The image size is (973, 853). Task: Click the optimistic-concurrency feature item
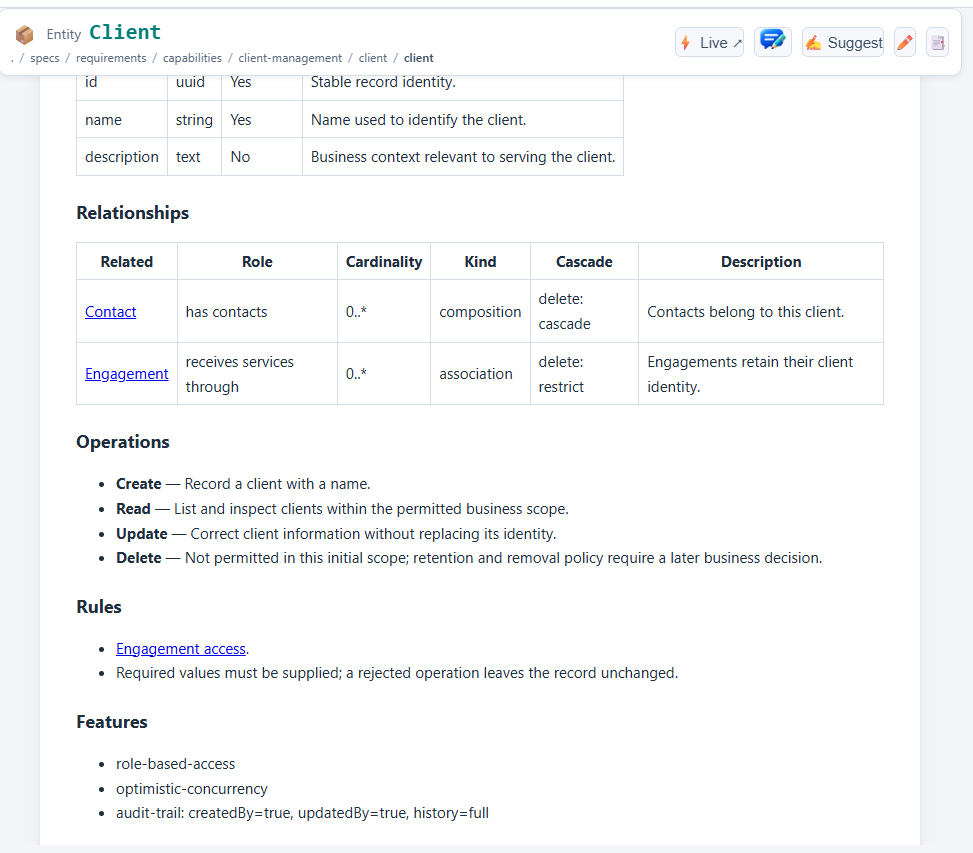(192, 788)
